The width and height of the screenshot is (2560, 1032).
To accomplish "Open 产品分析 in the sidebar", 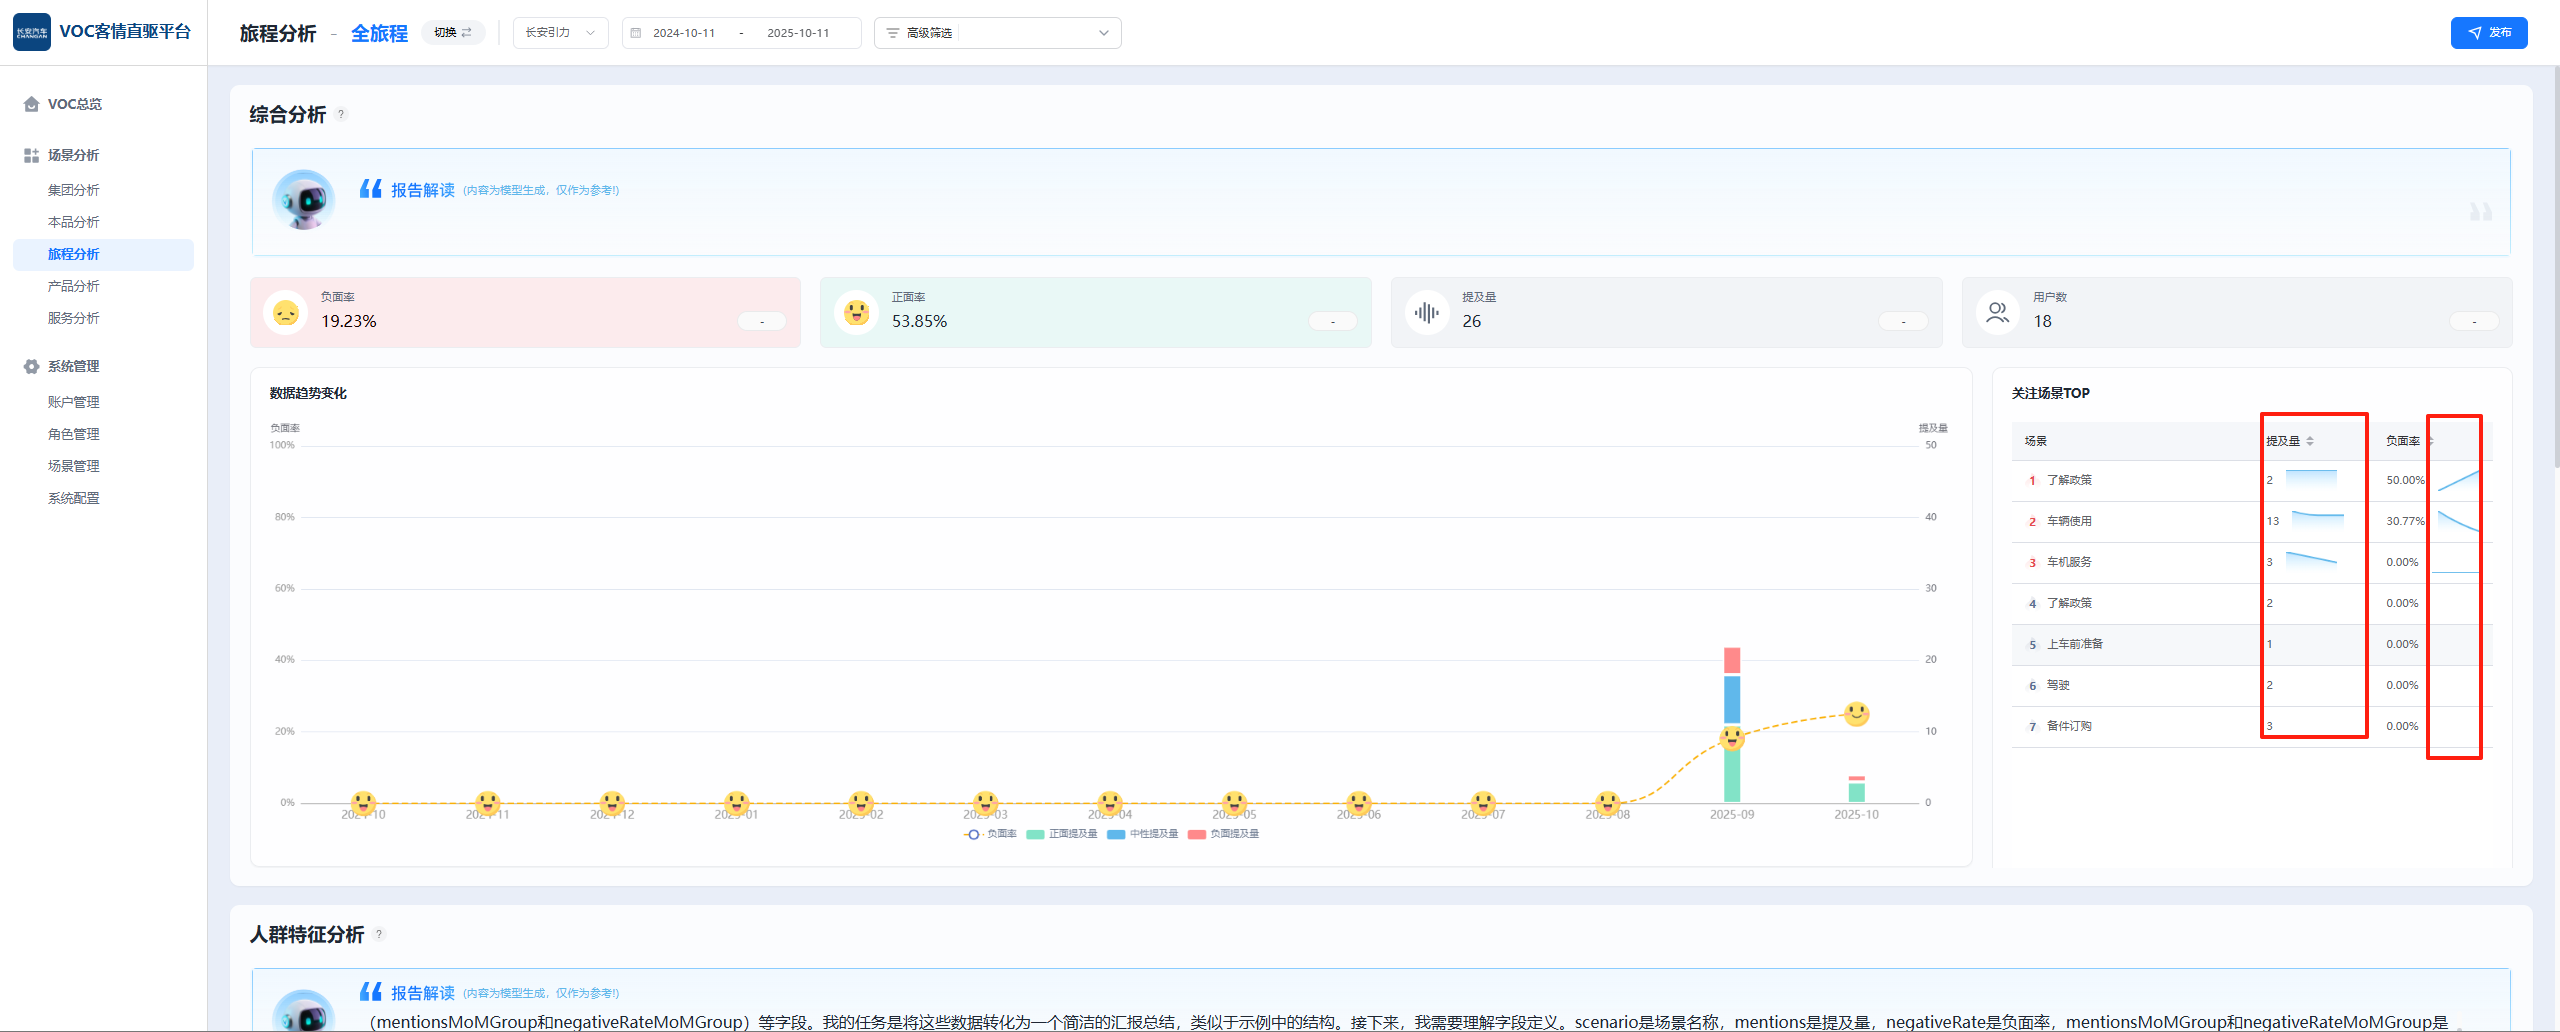I will pyautogui.click(x=74, y=286).
